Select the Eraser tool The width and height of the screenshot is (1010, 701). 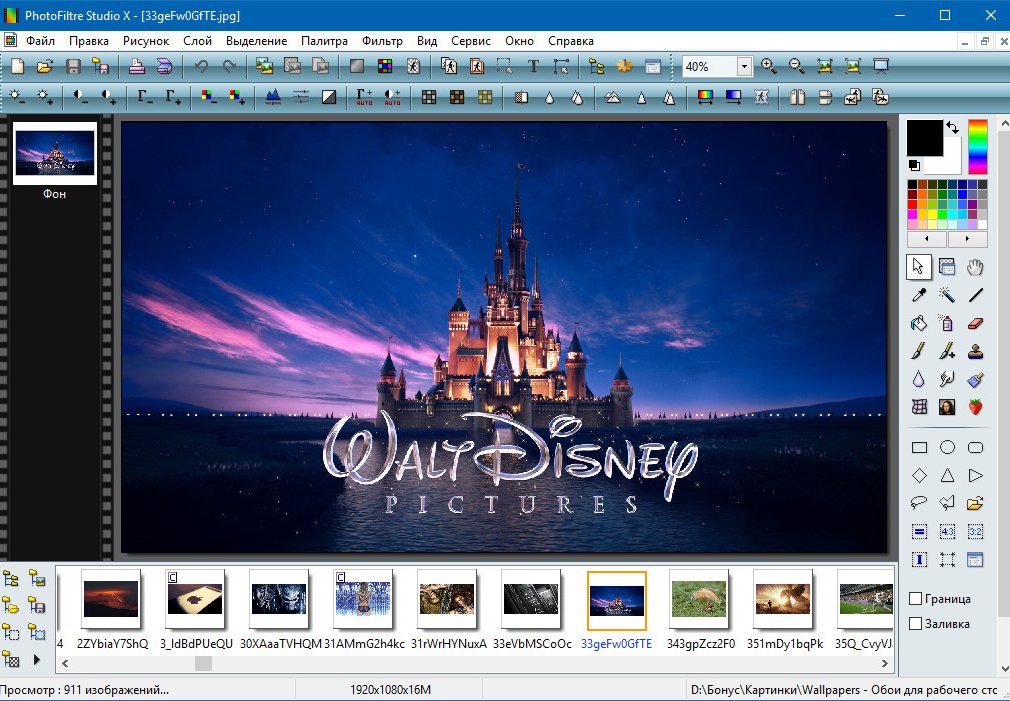click(x=976, y=323)
